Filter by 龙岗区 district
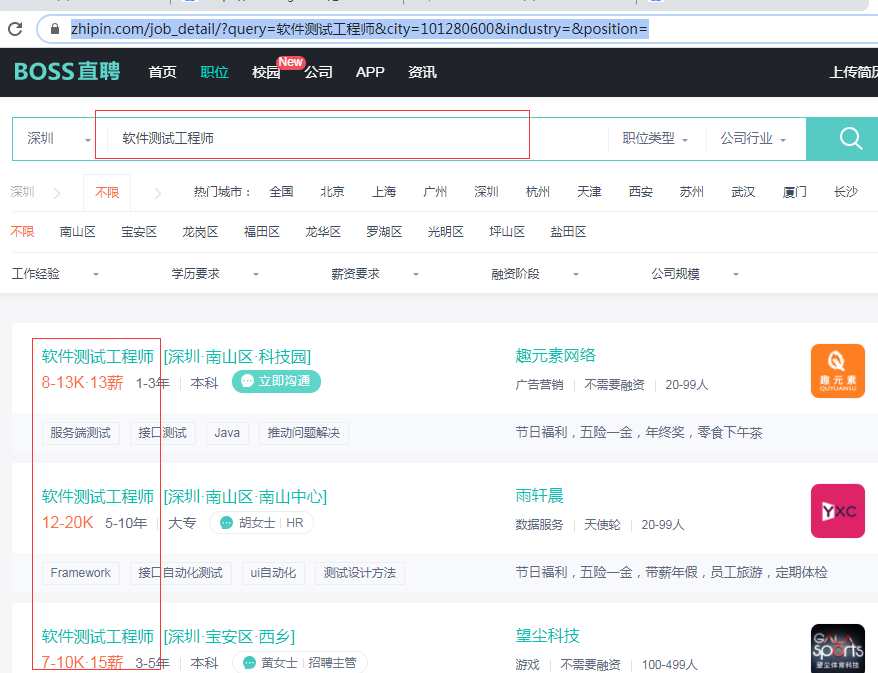Image resolution: width=878 pixels, height=673 pixels. 200,232
